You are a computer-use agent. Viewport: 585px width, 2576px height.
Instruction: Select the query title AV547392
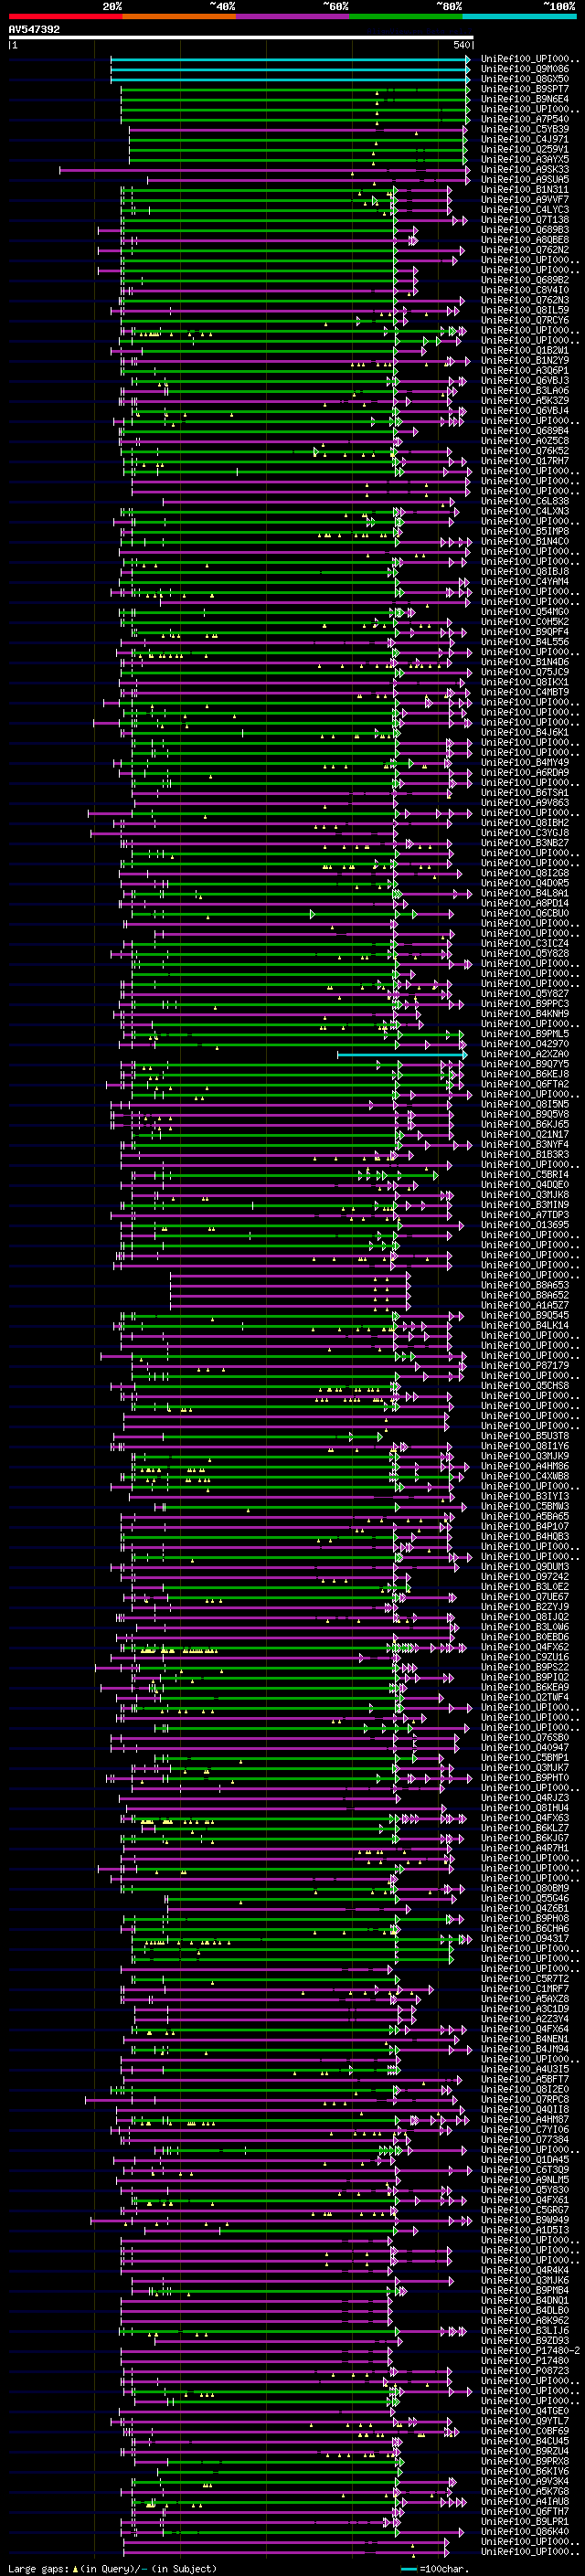tap(34, 30)
